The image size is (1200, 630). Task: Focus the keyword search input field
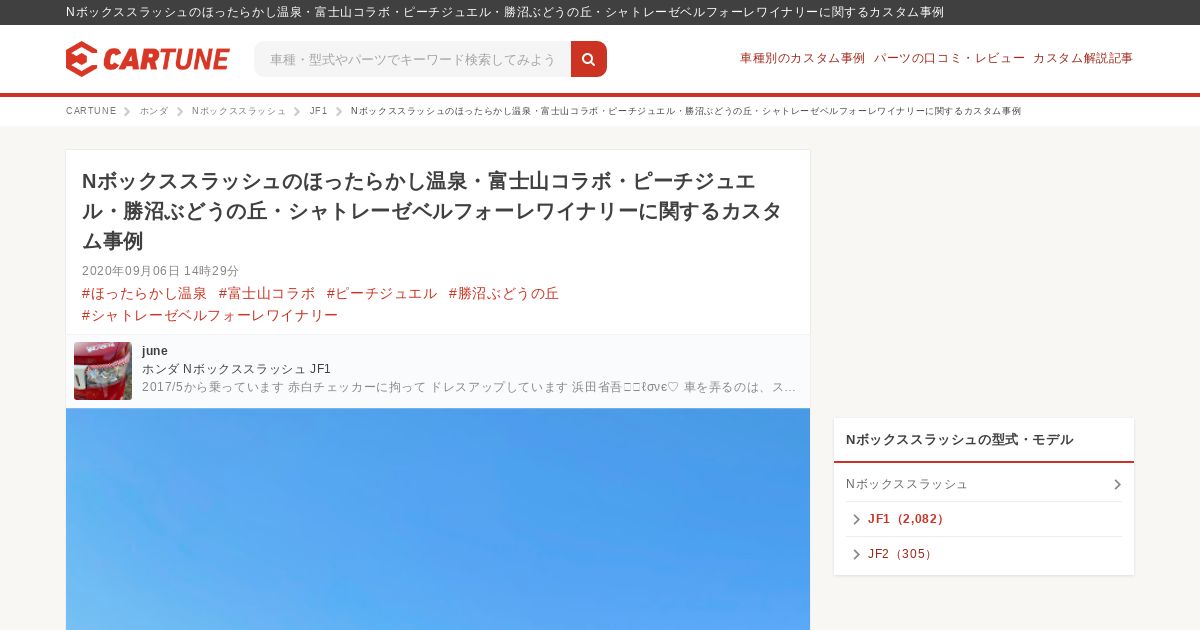click(x=412, y=59)
